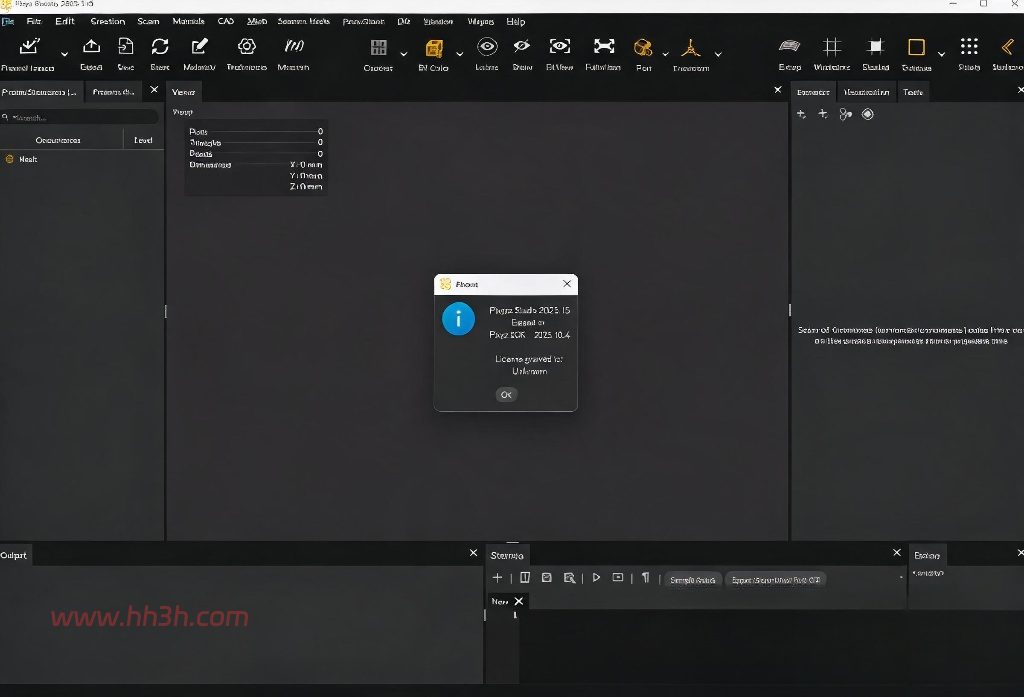
Task: Toggle the pilcrow paragraph marks icon
Action: pos(645,577)
